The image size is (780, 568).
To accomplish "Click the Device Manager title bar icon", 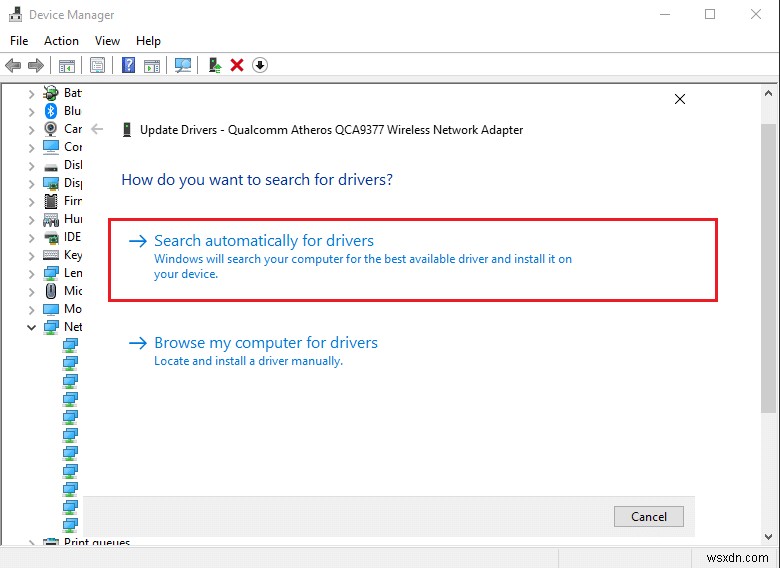I will [15, 14].
